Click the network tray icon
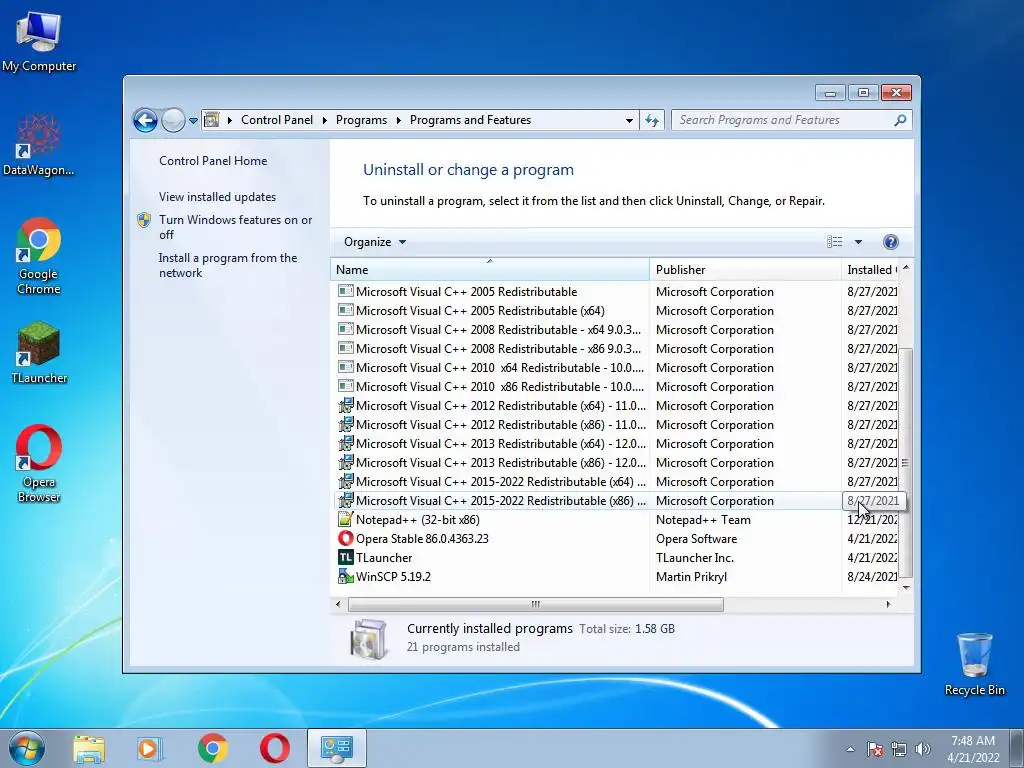Image resolution: width=1024 pixels, height=768 pixels. [899, 749]
